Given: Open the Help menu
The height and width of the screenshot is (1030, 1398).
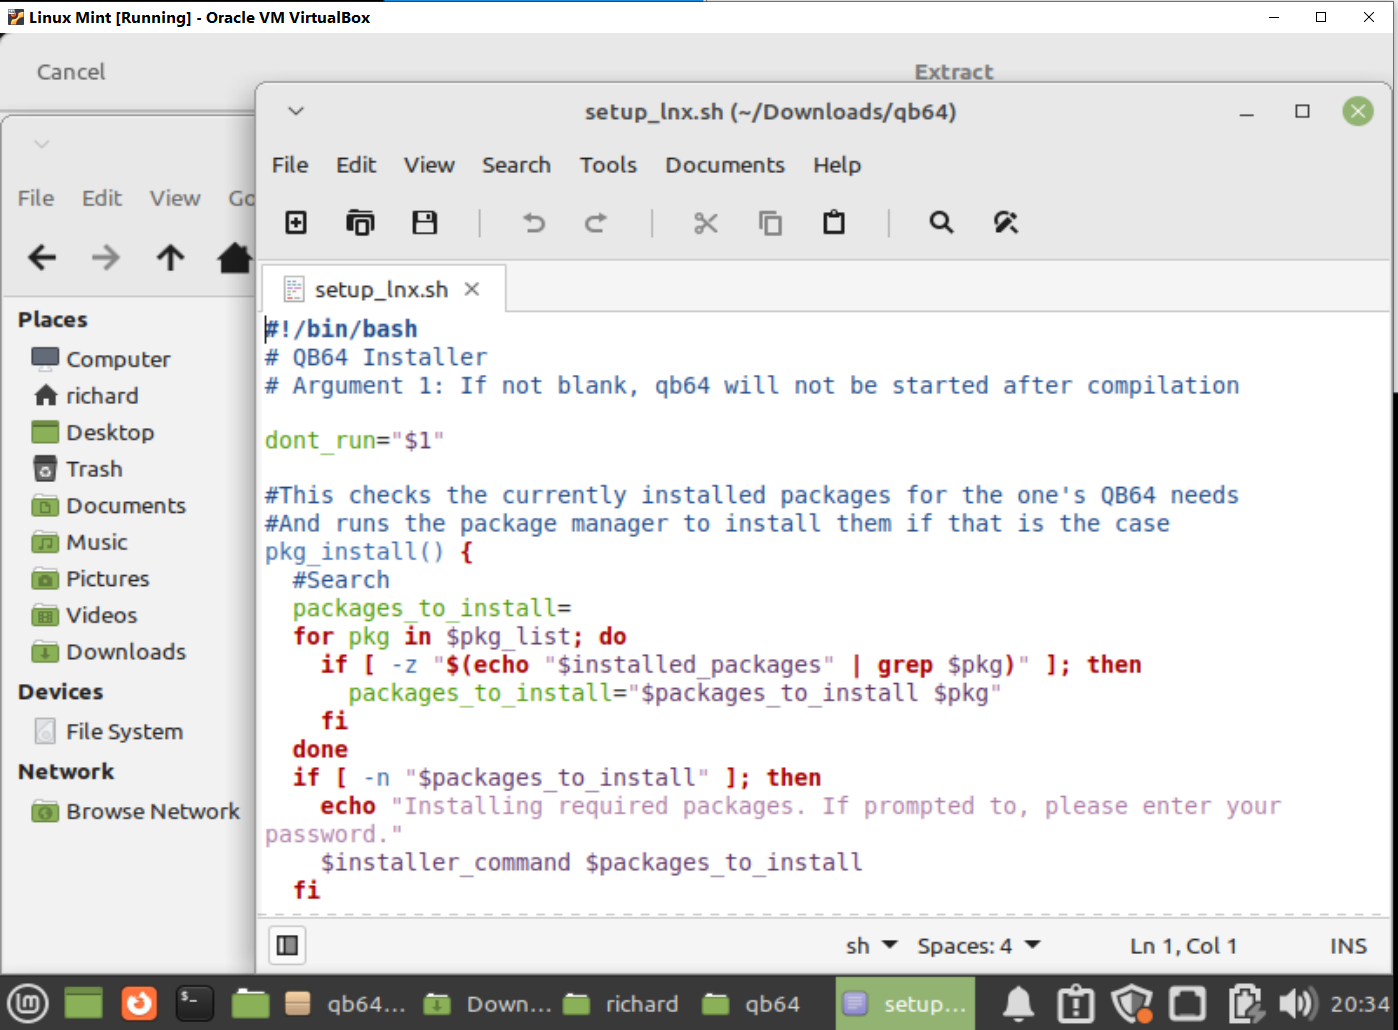Looking at the screenshot, I should coord(837,165).
